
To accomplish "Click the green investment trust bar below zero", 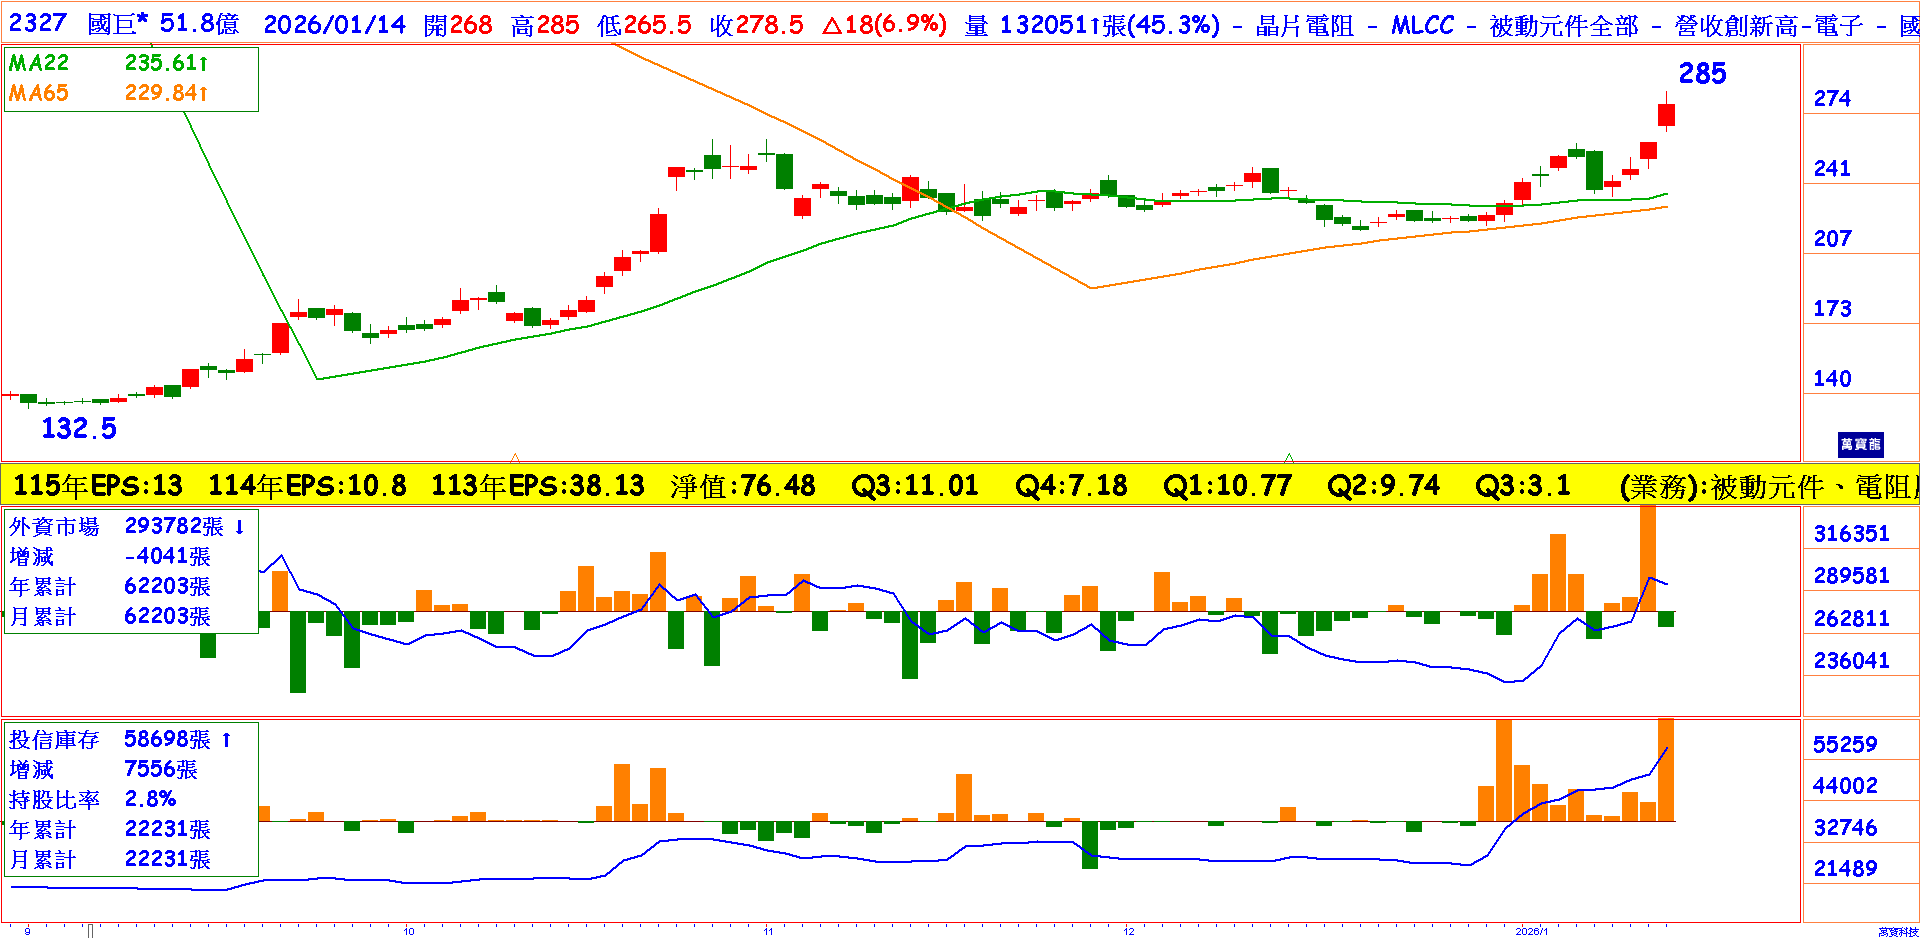I will click(1090, 845).
